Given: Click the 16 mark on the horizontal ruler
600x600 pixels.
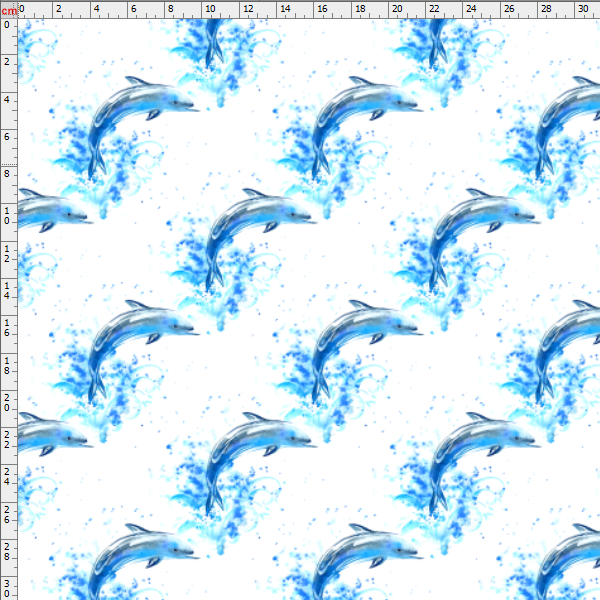Looking at the screenshot, I should (x=322, y=8).
